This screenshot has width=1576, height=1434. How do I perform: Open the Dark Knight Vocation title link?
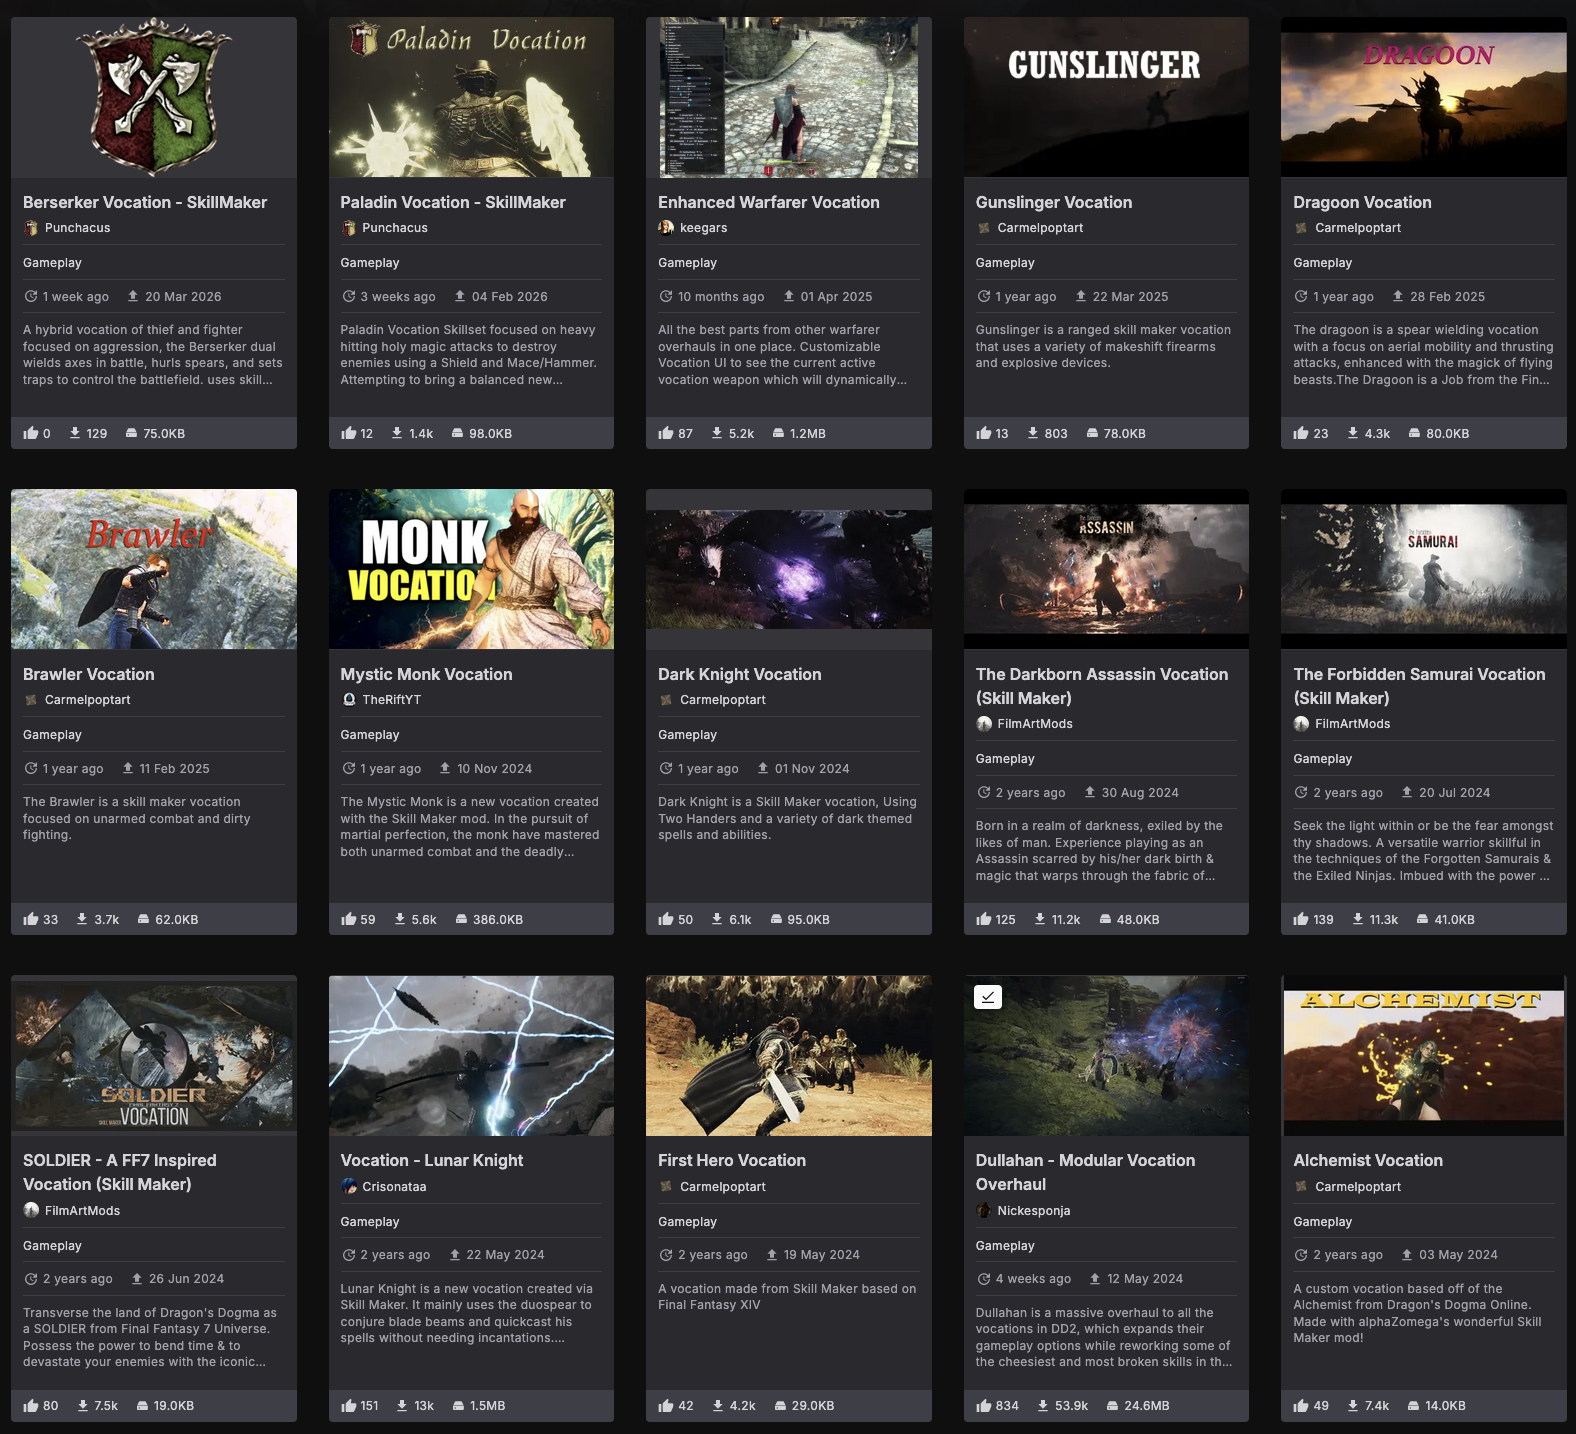[x=740, y=674]
